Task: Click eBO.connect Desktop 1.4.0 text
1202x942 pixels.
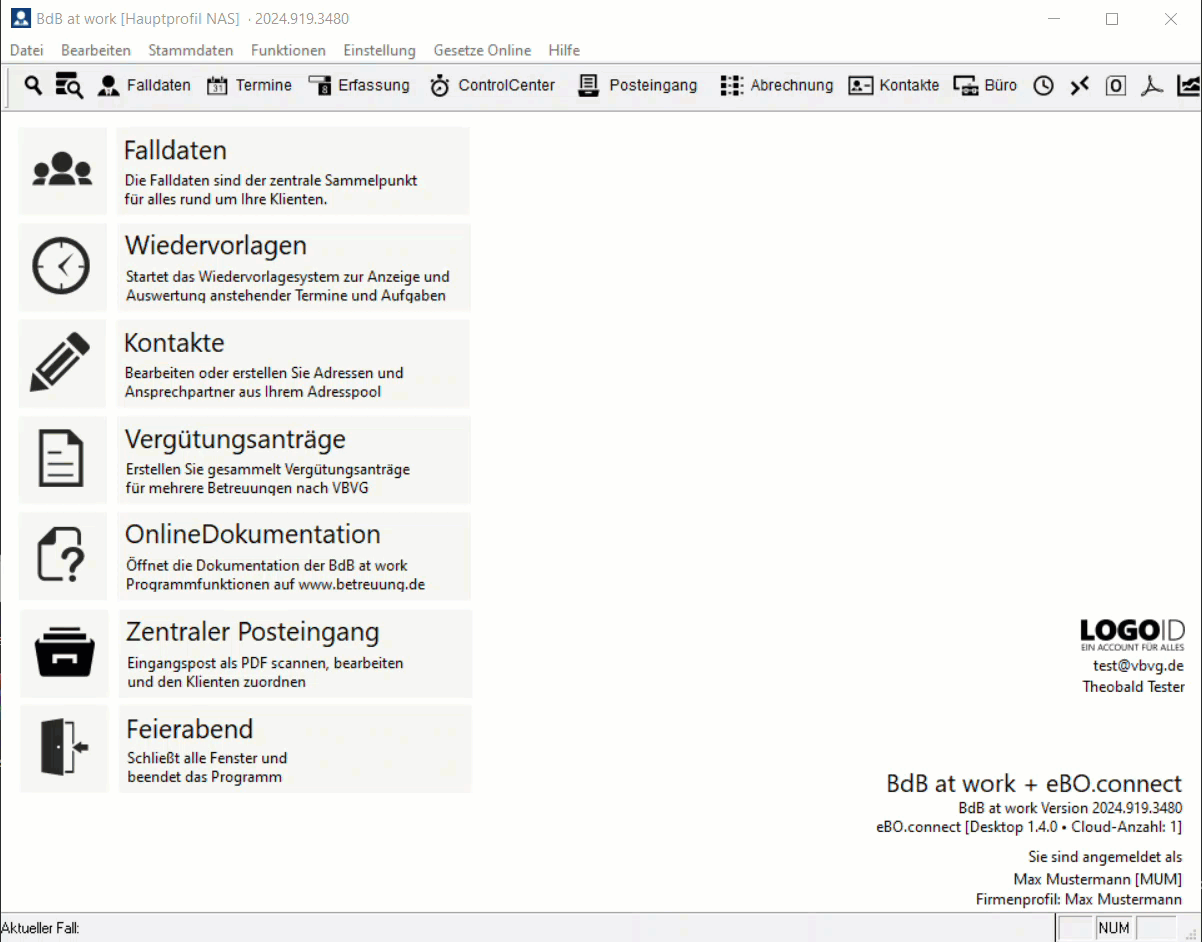Action: 1029,827
